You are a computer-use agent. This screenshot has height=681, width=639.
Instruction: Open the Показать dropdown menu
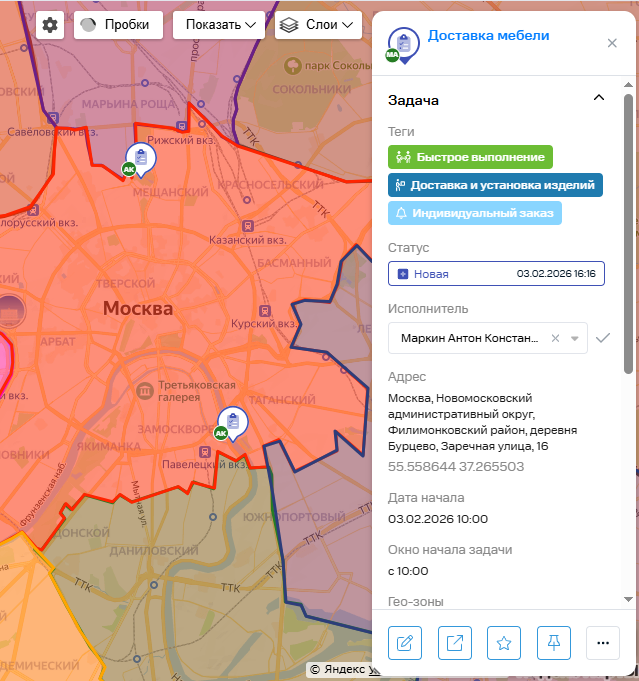(x=218, y=25)
